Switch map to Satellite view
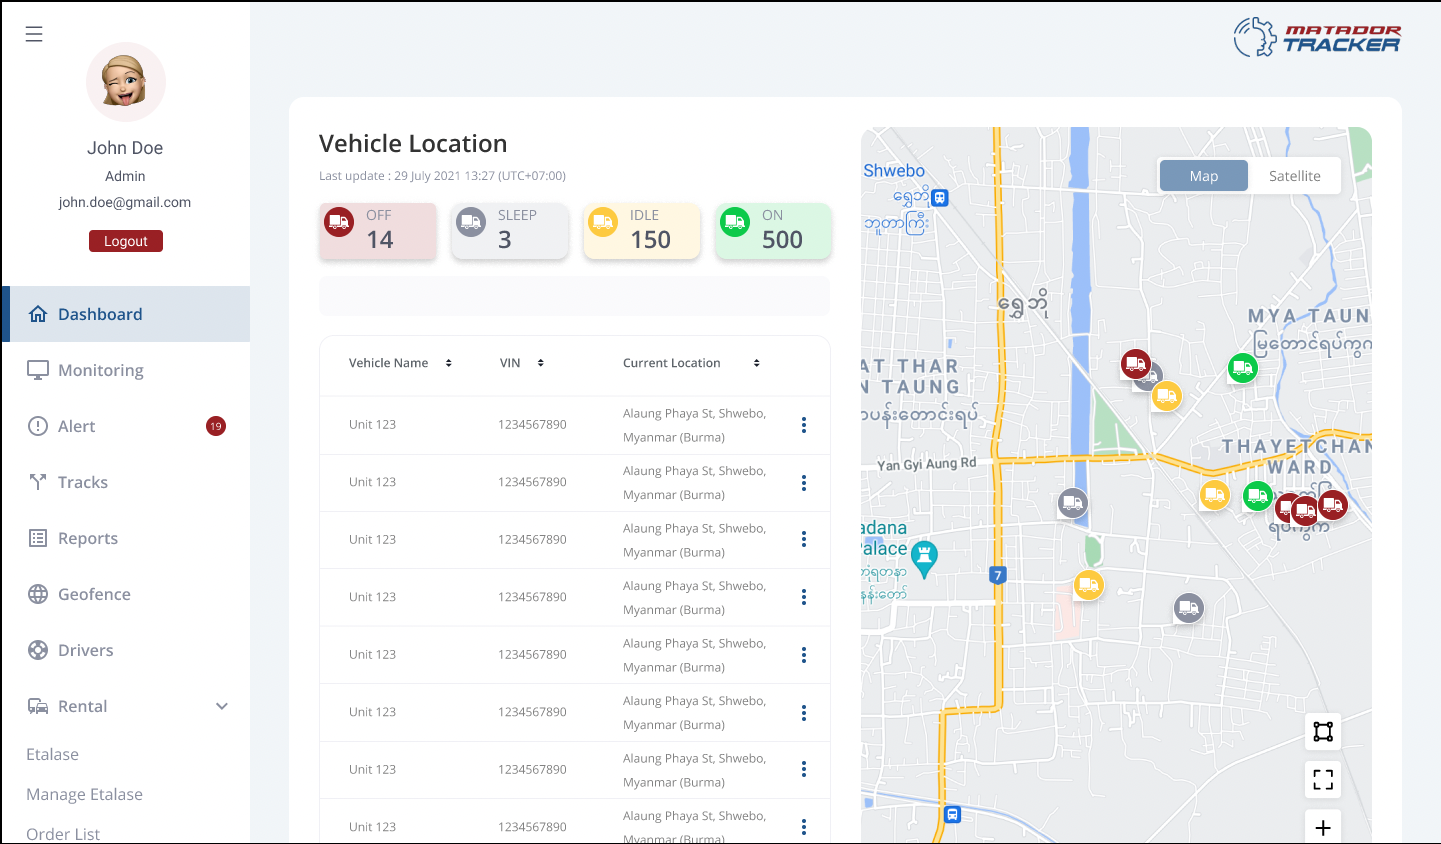Image resolution: width=1441 pixels, height=844 pixels. click(1294, 176)
